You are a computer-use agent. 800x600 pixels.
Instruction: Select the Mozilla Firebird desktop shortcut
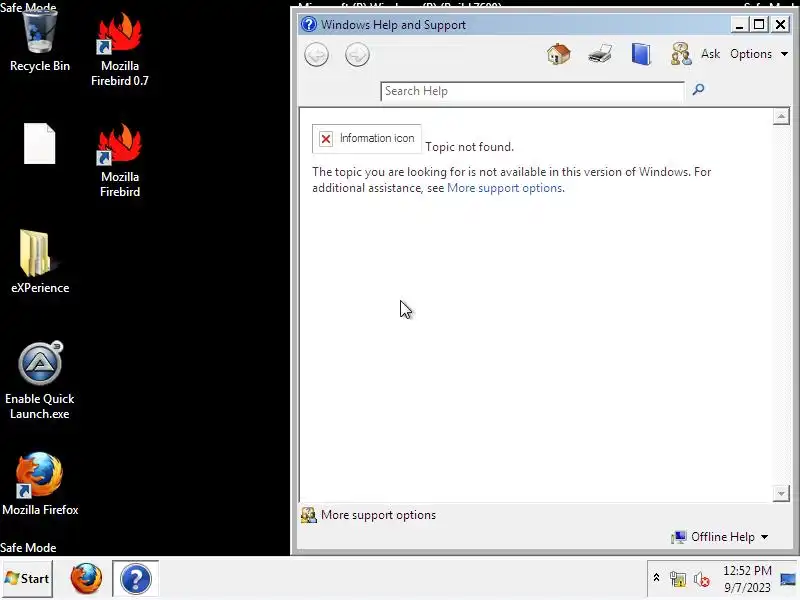click(119, 161)
